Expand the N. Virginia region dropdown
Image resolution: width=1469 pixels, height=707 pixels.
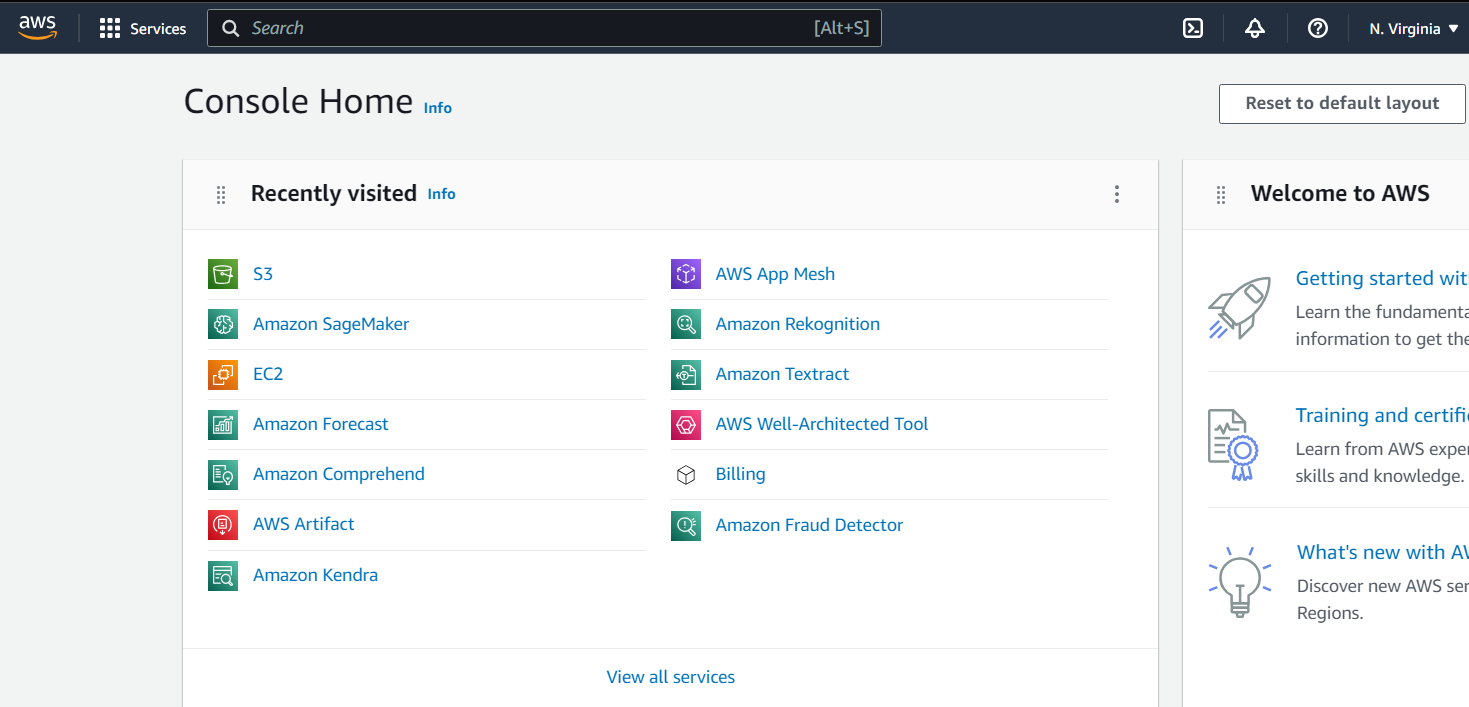pos(1414,28)
